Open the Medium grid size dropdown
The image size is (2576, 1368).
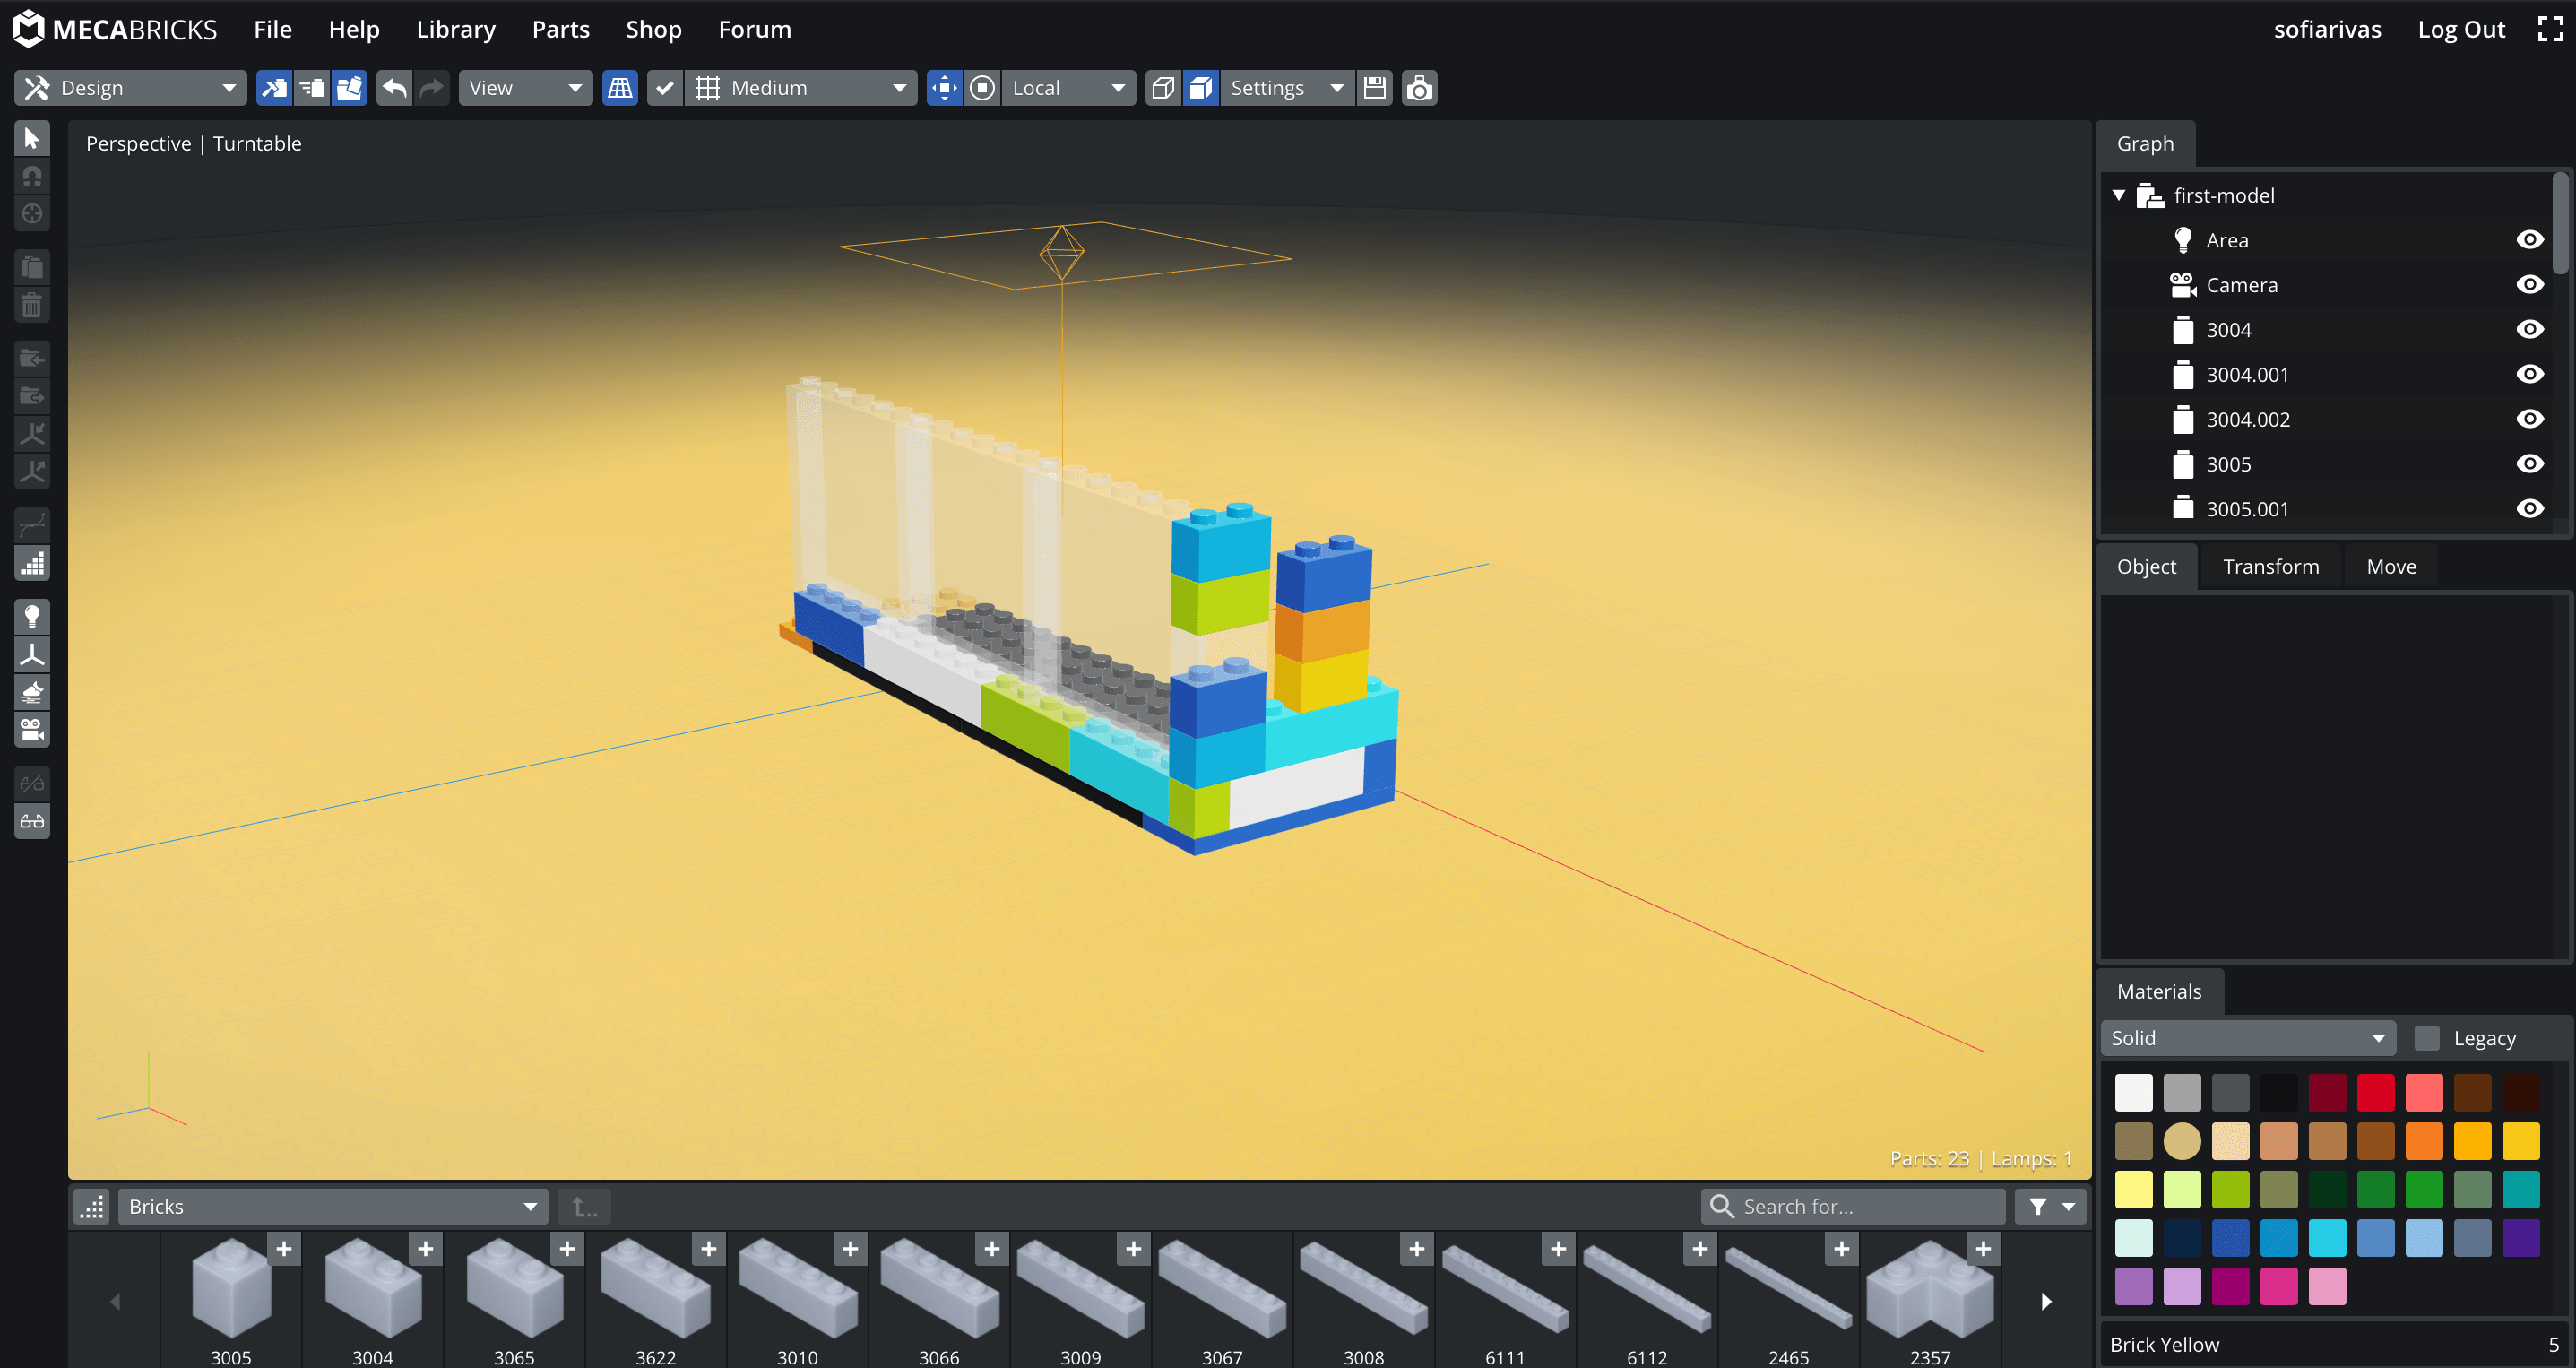pos(801,88)
